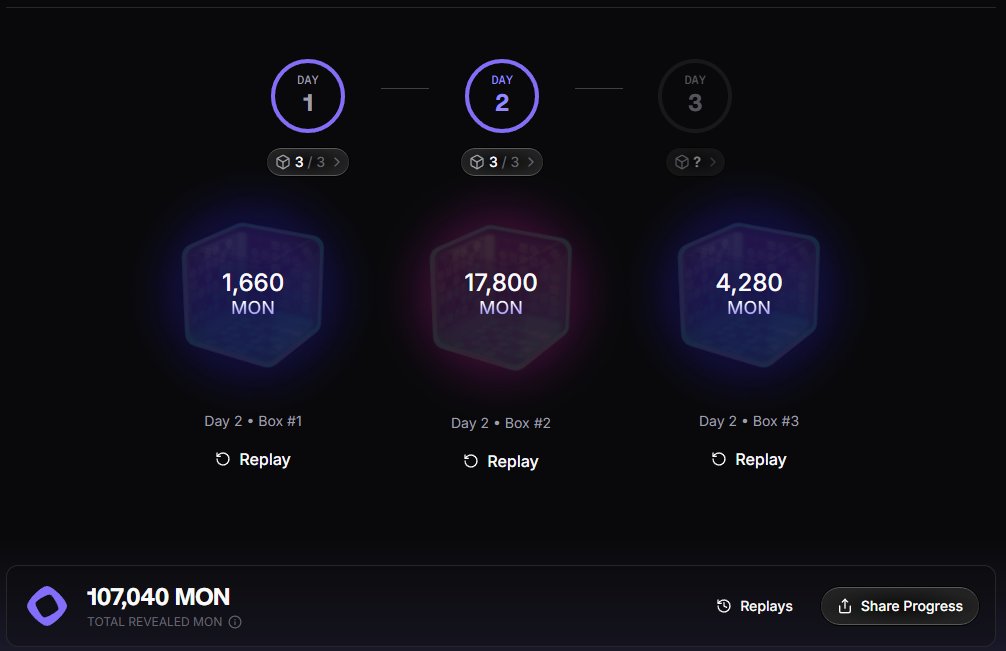1006x651 pixels.
Task: Click the cube icon in Day 1 pill
Action: click(282, 162)
